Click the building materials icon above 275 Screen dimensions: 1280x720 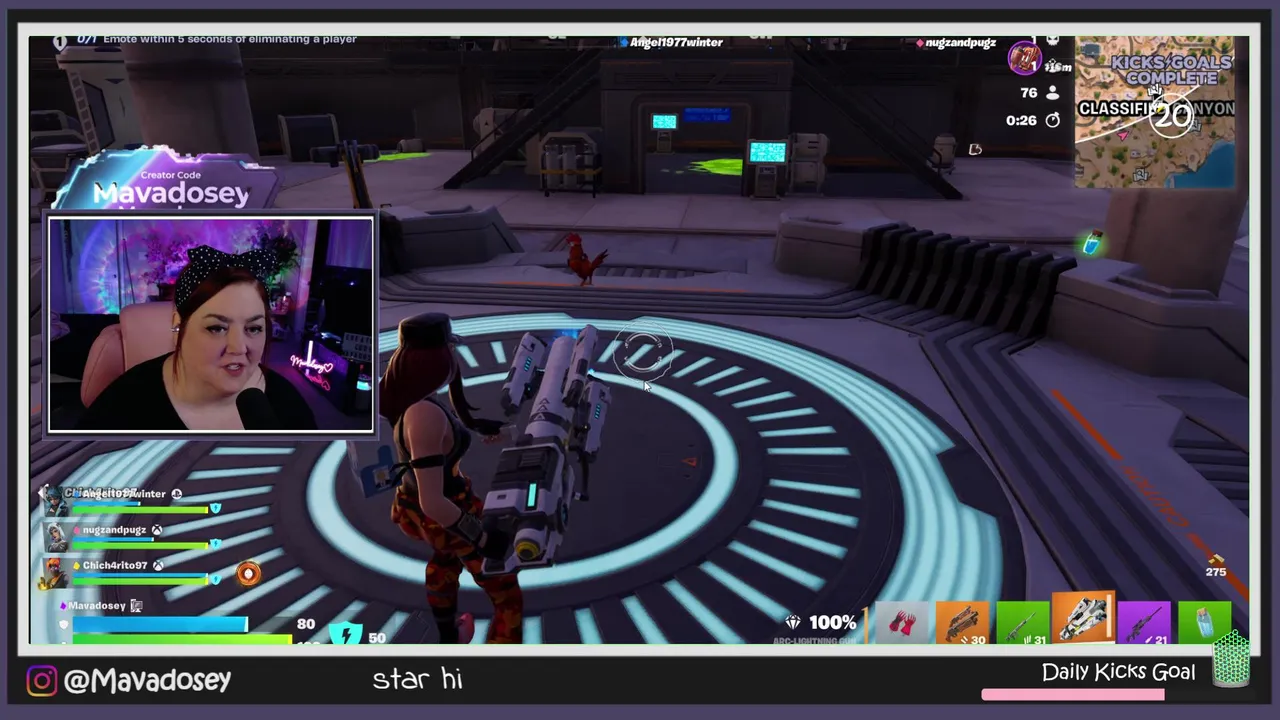point(1216,559)
